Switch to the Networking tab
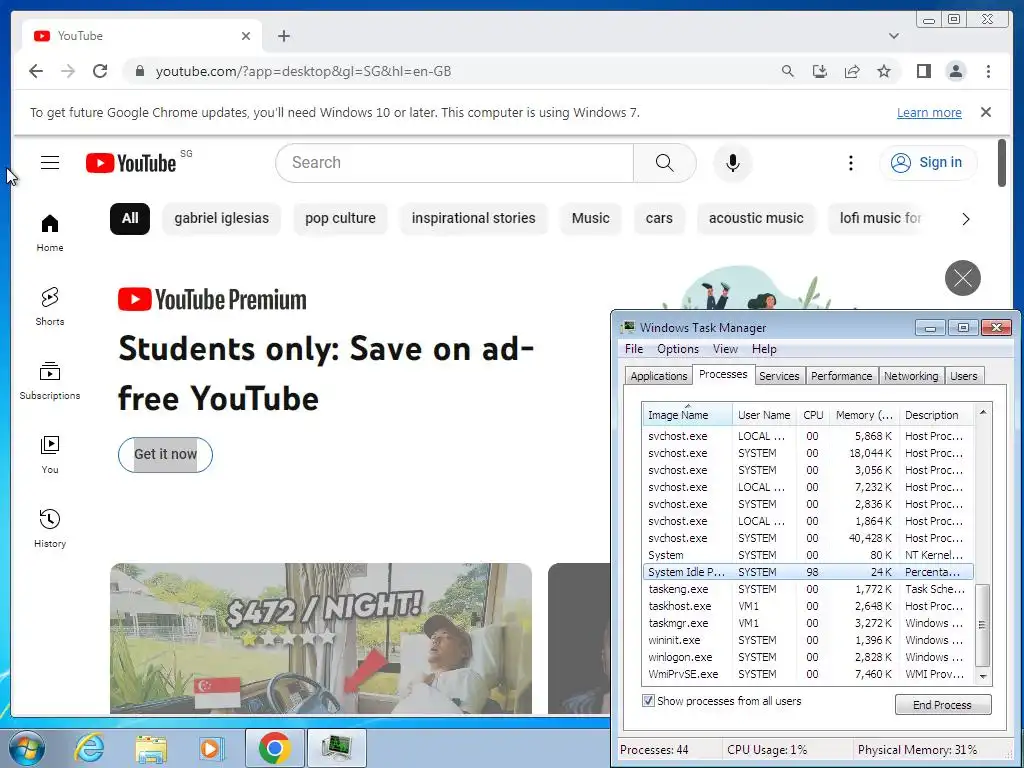The width and height of the screenshot is (1024, 768). coord(911,376)
